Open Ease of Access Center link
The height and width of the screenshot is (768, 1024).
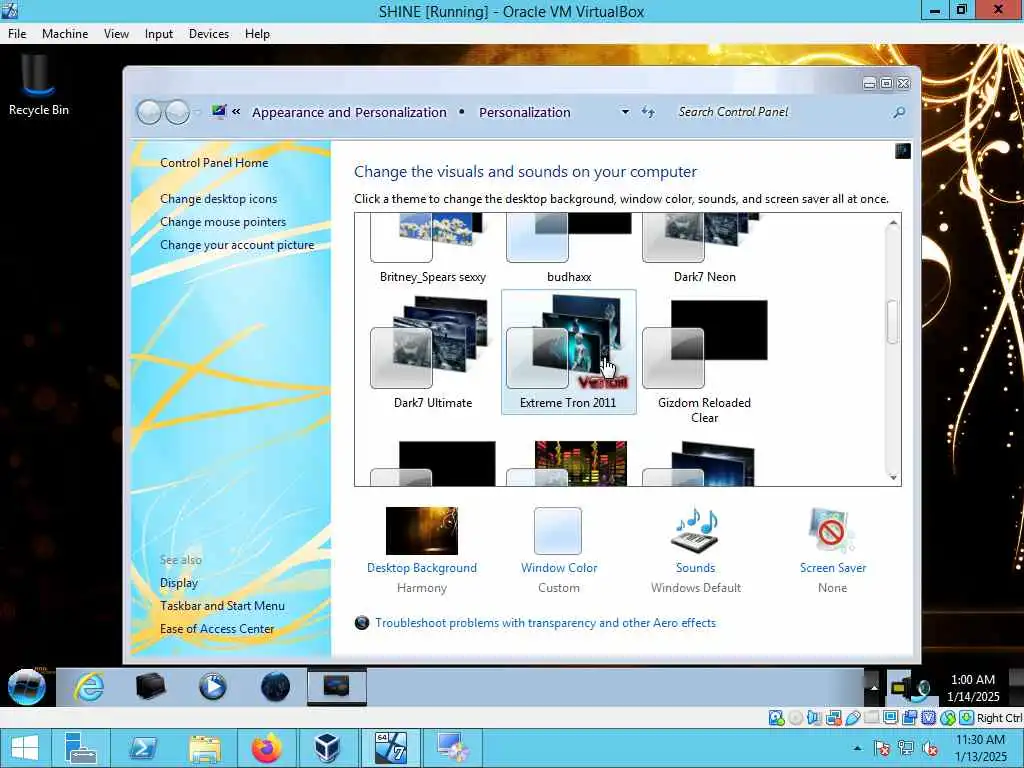click(217, 629)
